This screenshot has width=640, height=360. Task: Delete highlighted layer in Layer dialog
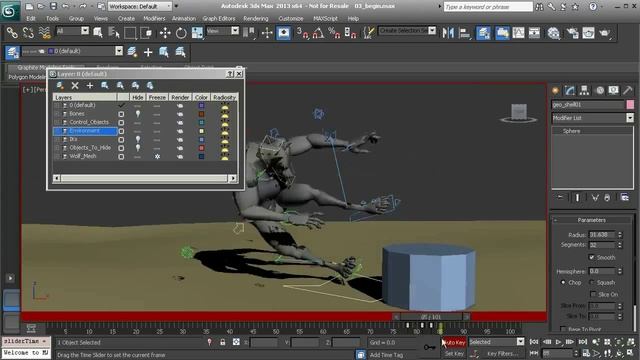pyautogui.click(x=75, y=85)
